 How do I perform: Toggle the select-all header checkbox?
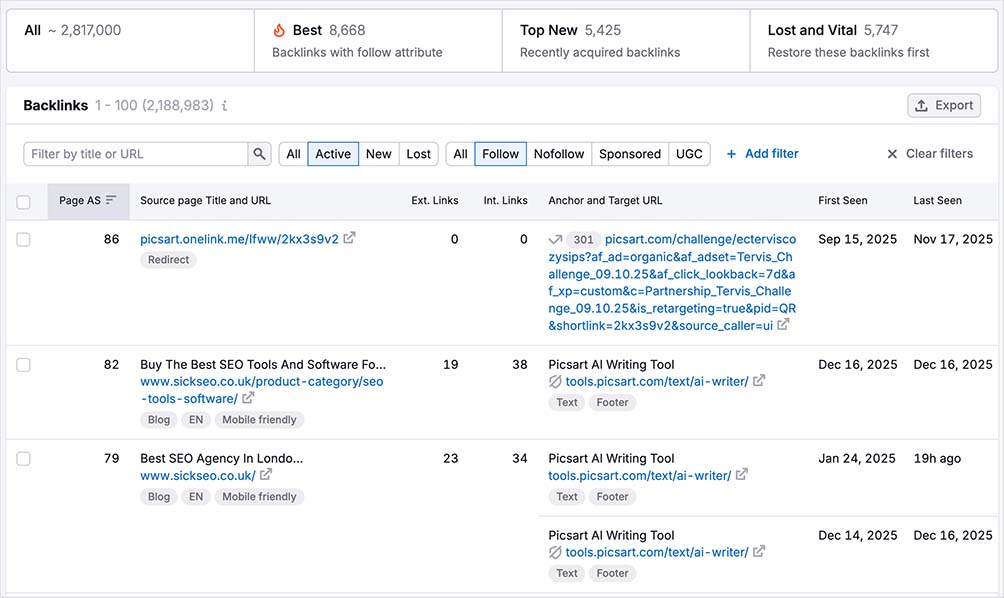coord(24,202)
